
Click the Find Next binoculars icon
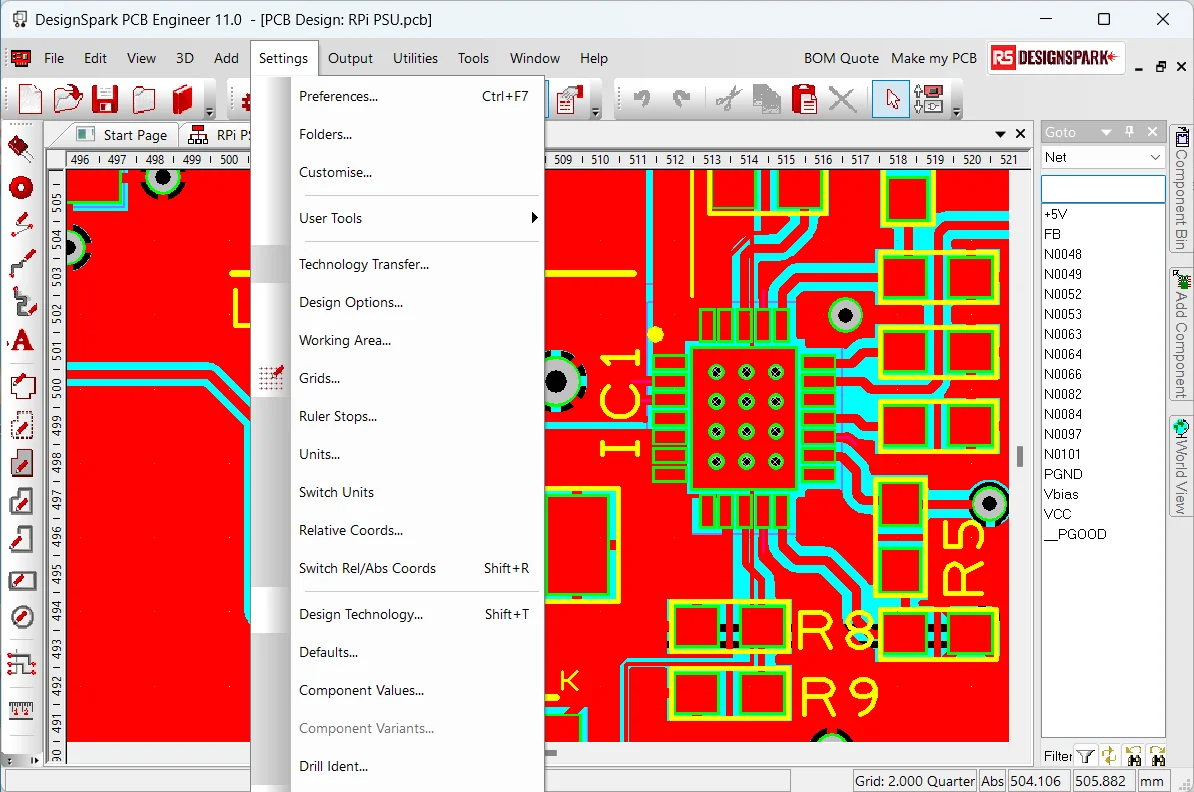click(1156, 756)
